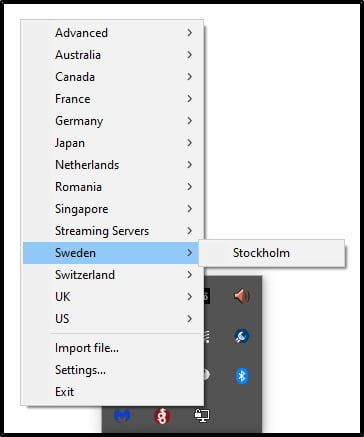
Task: Expand the Australia submenu arrow
Action: 190,55
